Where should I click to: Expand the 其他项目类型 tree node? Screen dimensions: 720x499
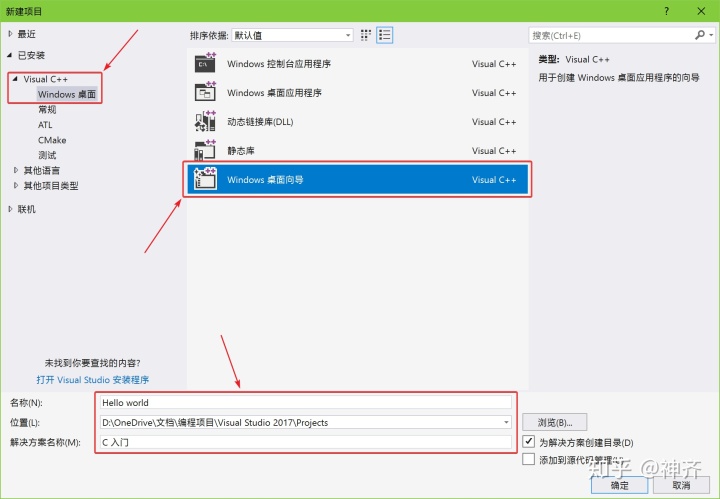pos(16,185)
